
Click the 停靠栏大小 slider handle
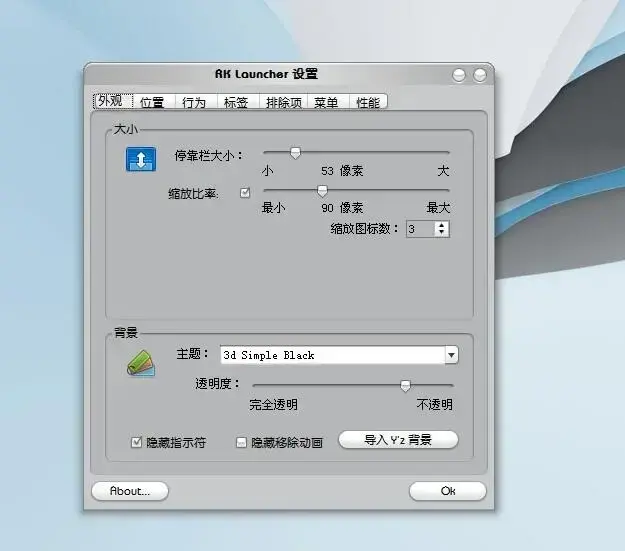pos(295,153)
